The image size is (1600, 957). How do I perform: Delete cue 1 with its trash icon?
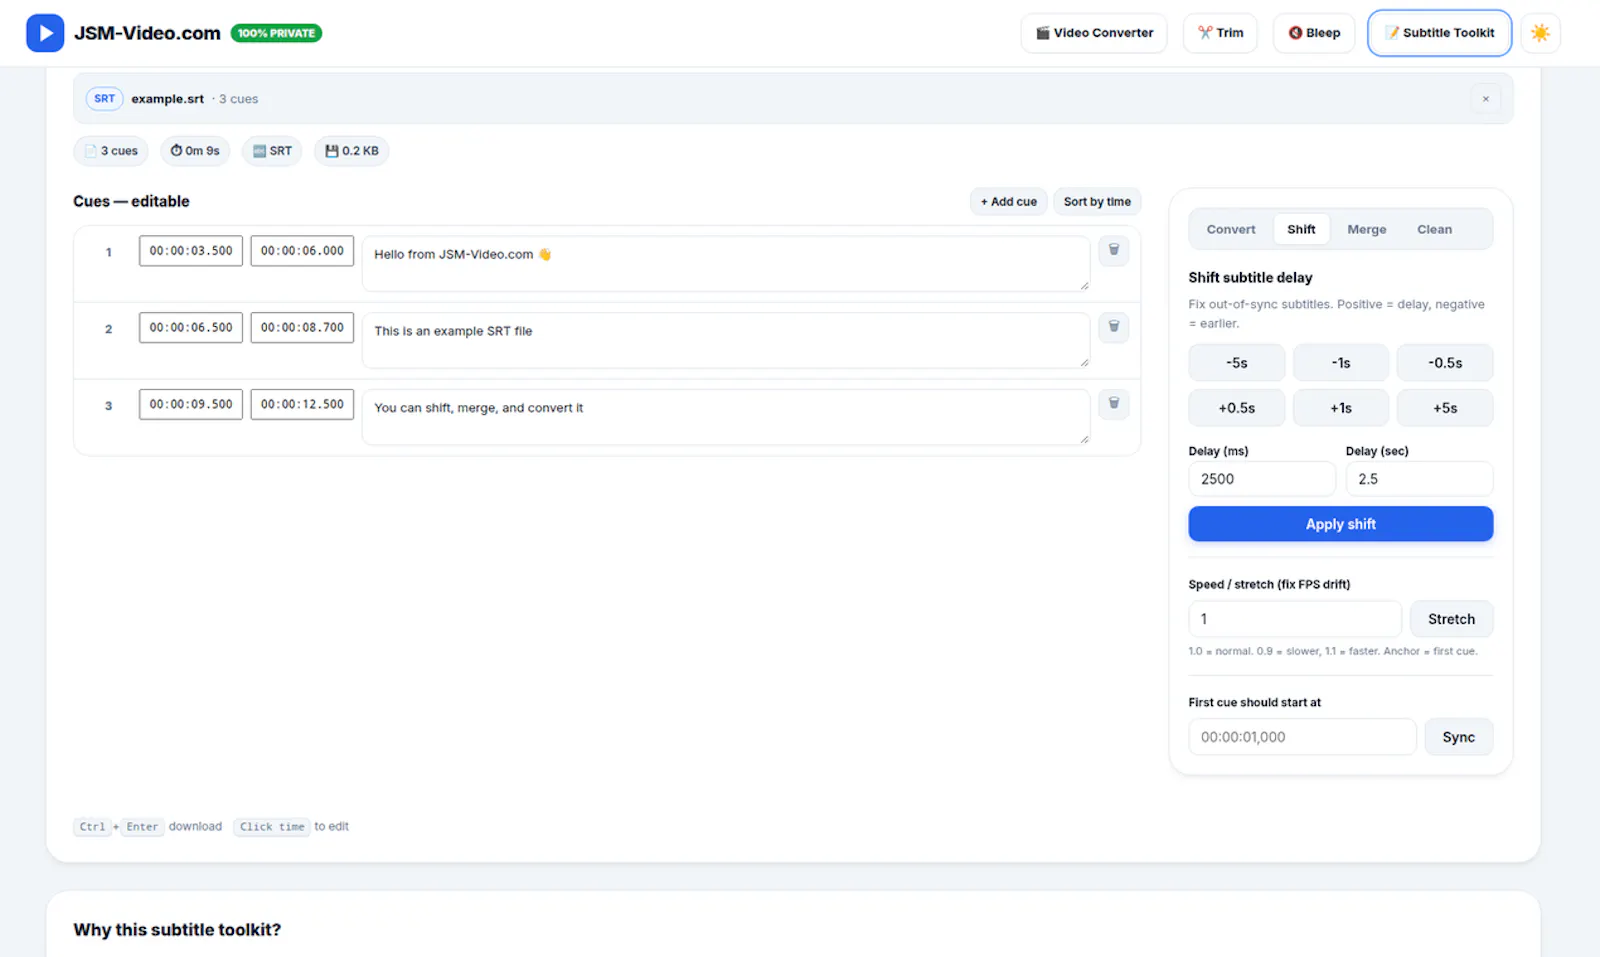coord(1114,250)
